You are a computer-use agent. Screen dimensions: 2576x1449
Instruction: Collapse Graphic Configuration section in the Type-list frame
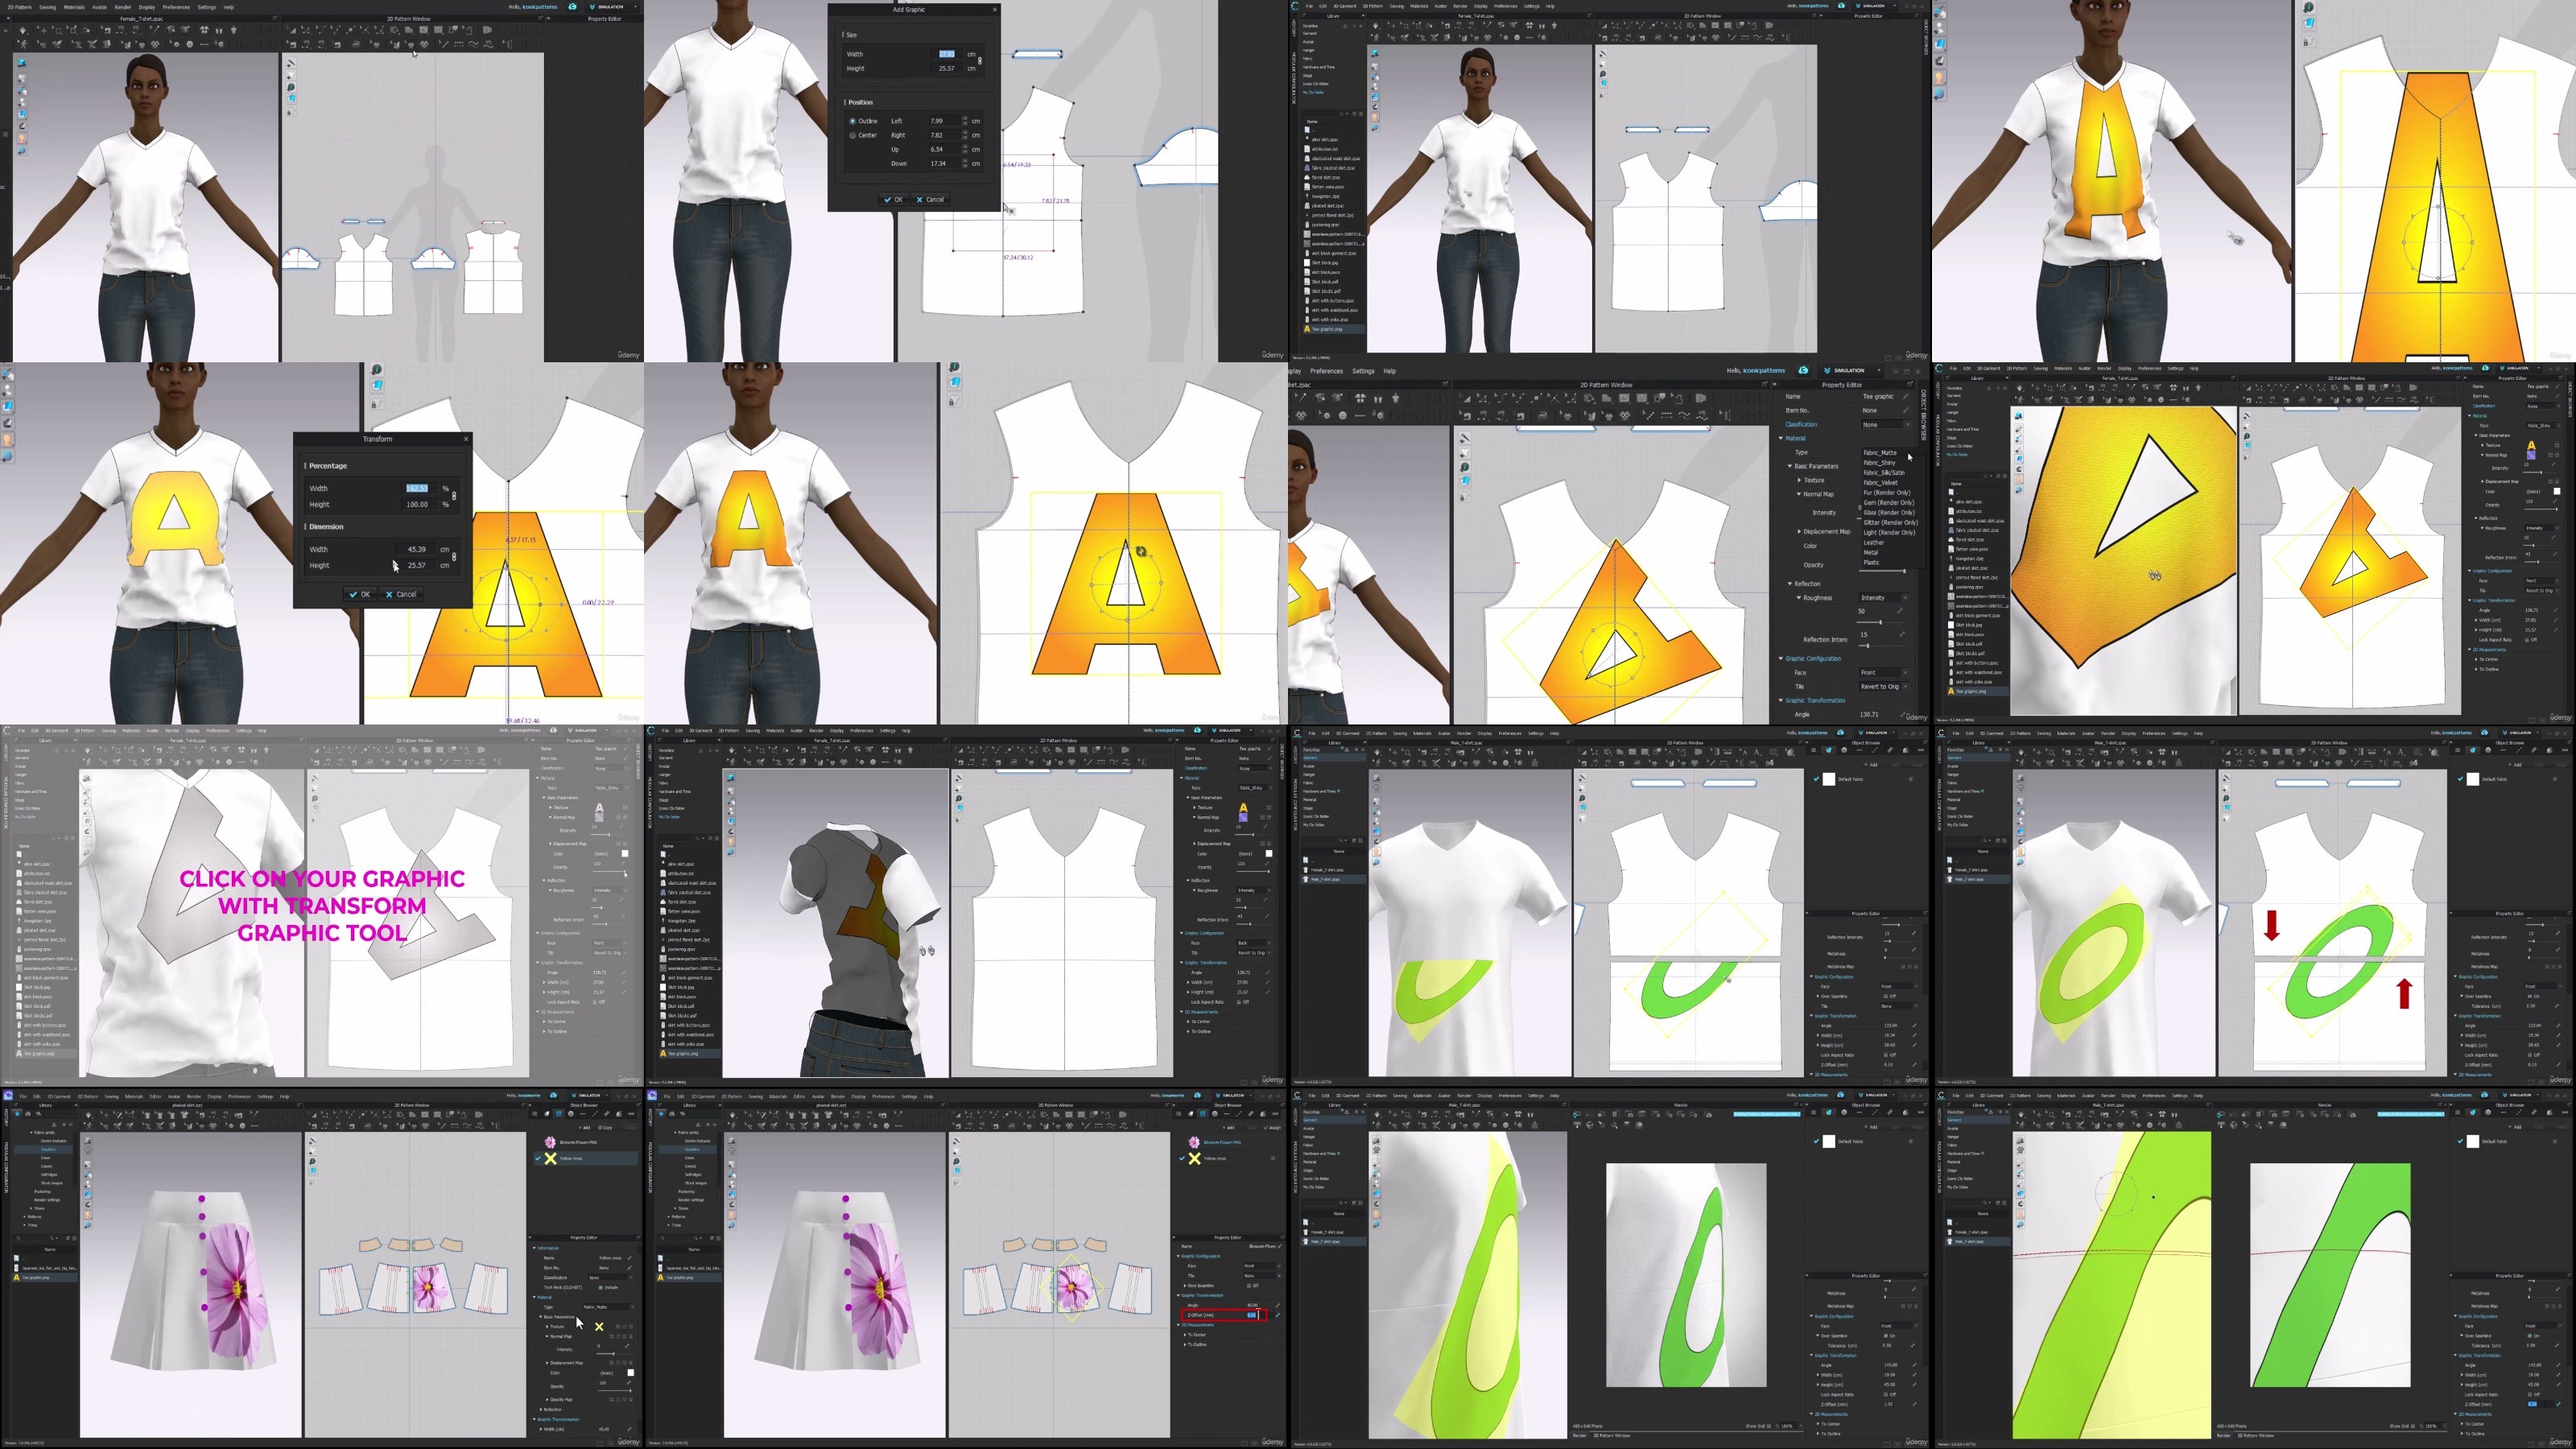1781,658
